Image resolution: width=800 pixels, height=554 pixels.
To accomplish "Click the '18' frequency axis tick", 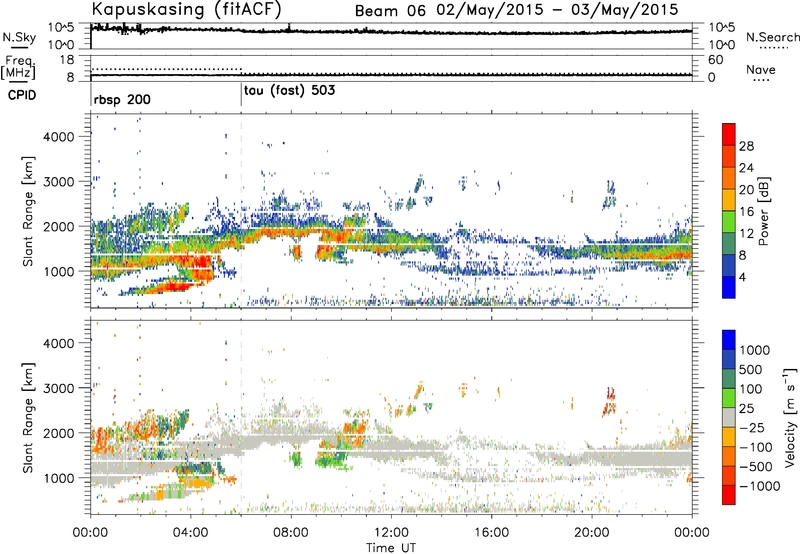I will coord(67,60).
